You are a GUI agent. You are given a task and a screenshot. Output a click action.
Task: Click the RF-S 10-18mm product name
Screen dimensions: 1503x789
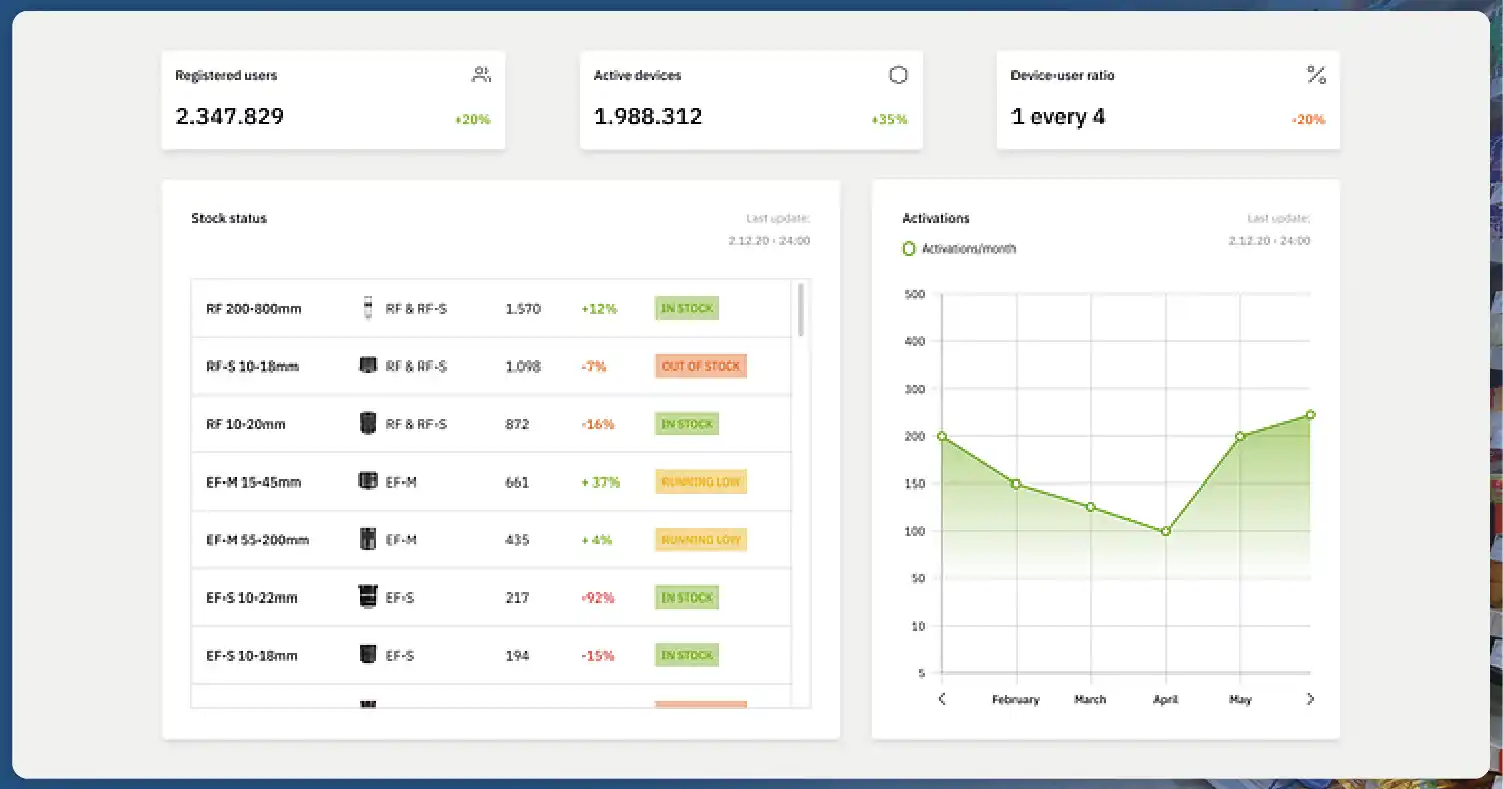(253, 366)
